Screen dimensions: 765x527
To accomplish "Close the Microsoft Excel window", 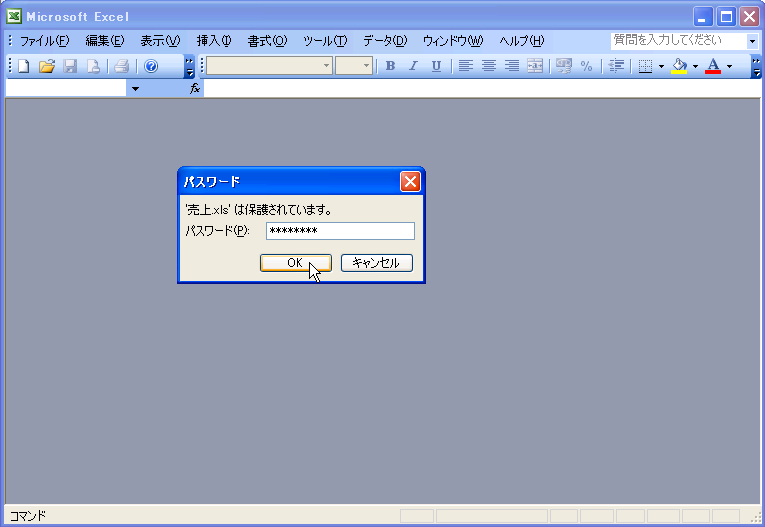I will [749, 17].
